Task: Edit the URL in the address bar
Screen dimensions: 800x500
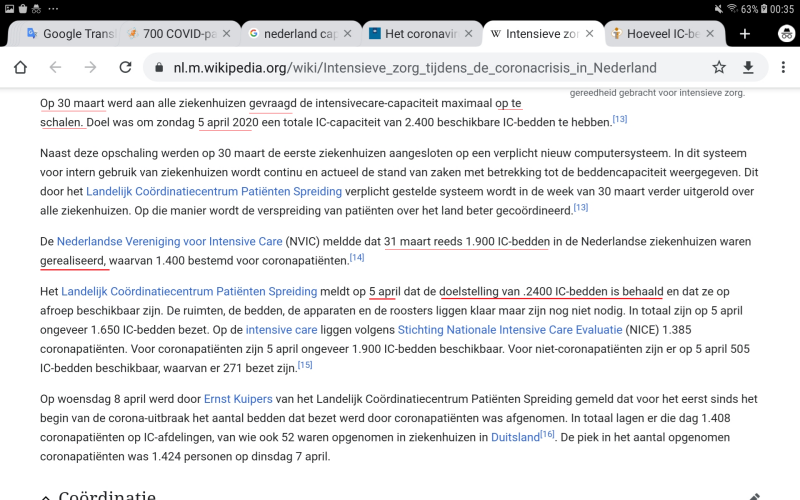Action: [x=415, y=68]
